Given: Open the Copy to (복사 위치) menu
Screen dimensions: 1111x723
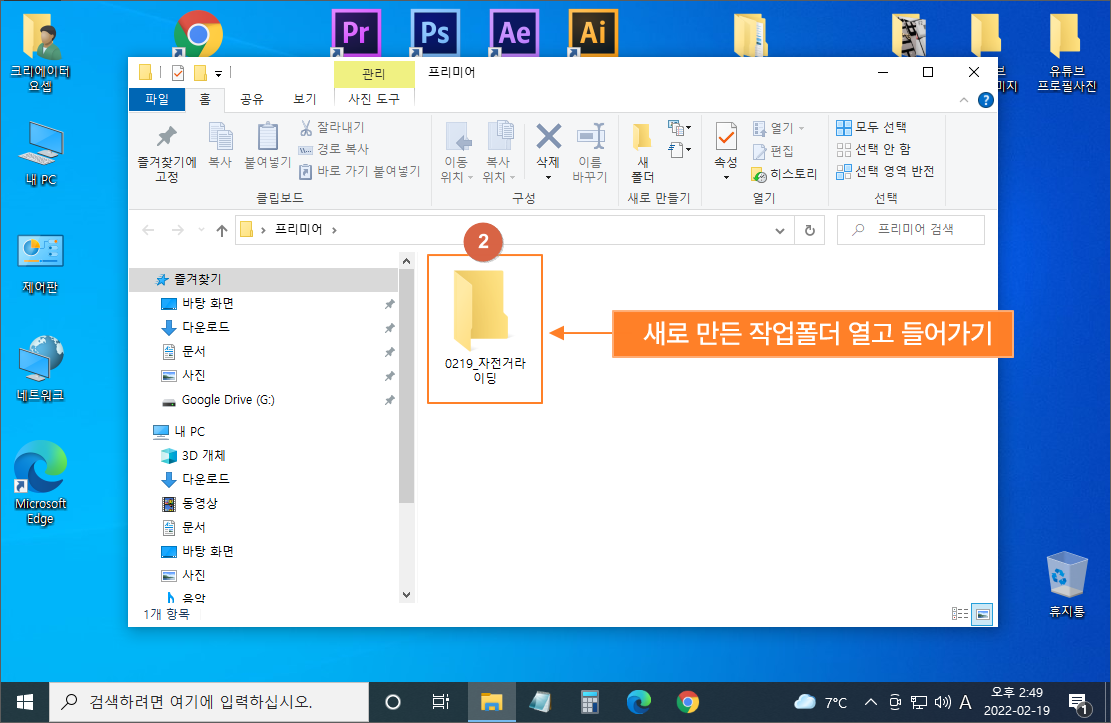Looking at the screenshot, I should [499, 153].
